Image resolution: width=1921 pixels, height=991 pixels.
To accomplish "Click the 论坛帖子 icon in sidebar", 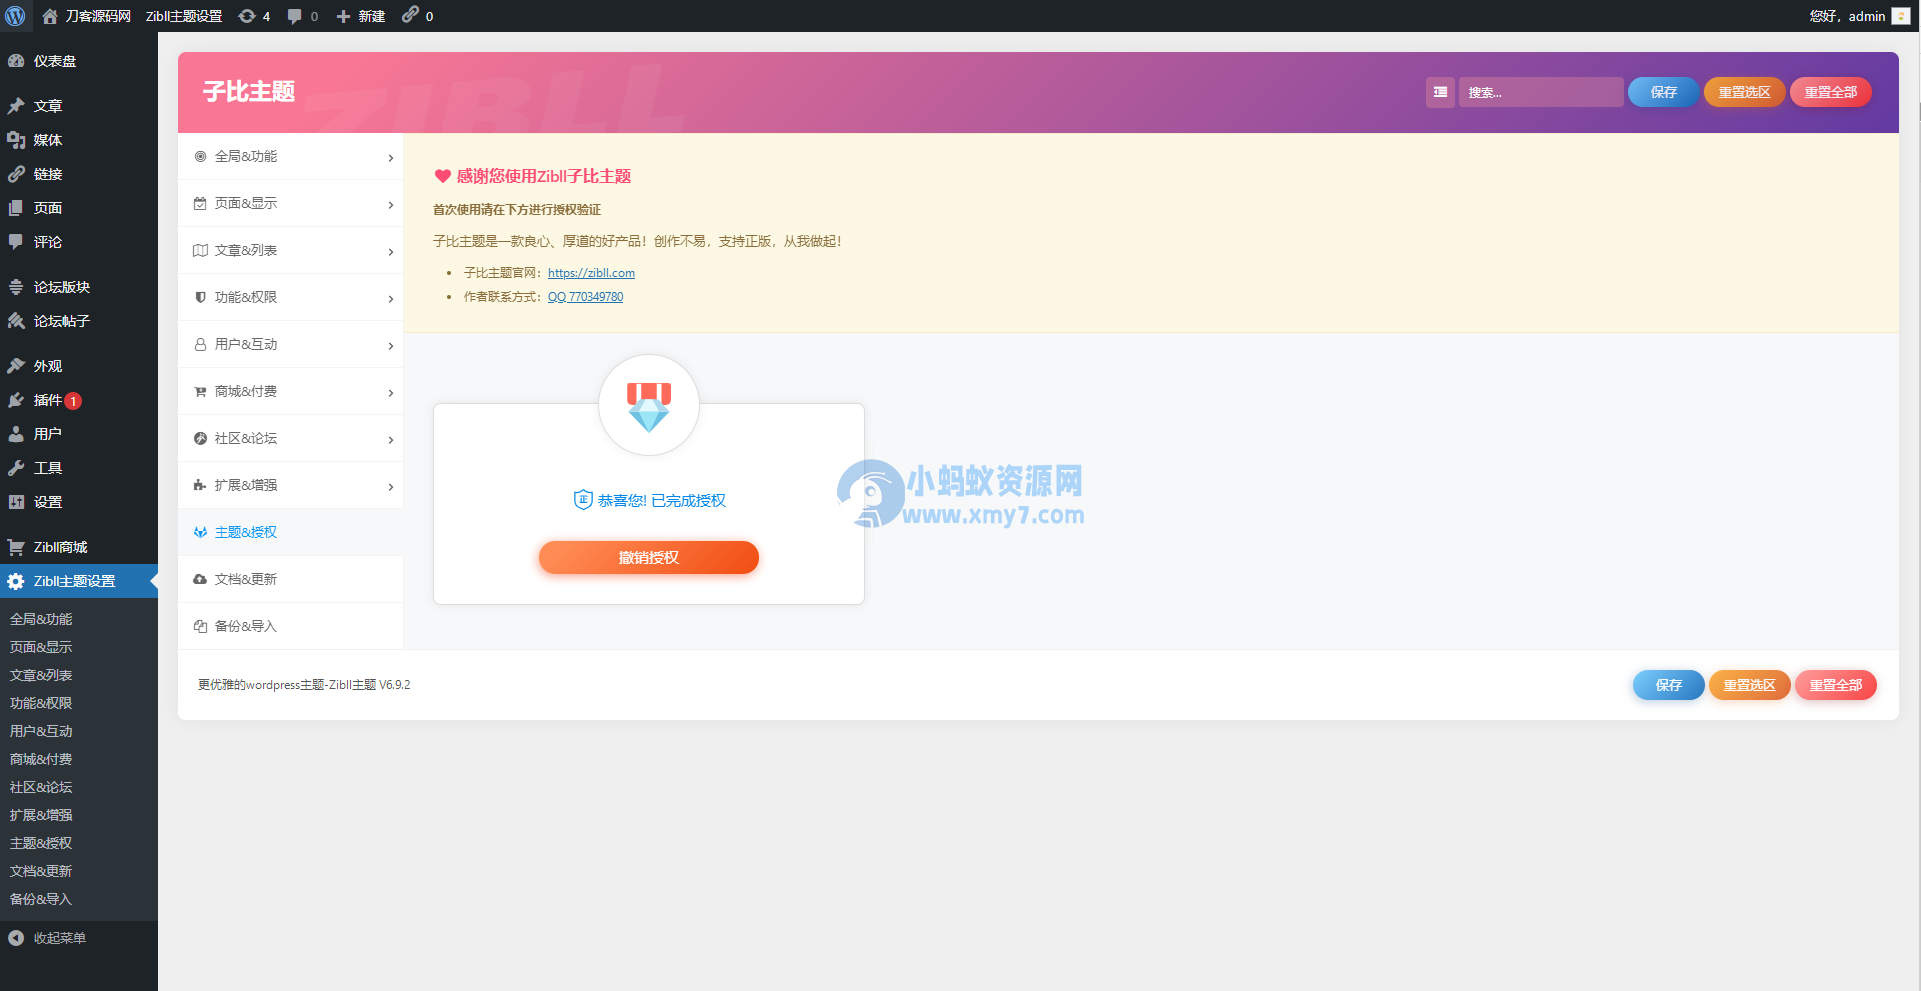I will (x=16, y=321).
